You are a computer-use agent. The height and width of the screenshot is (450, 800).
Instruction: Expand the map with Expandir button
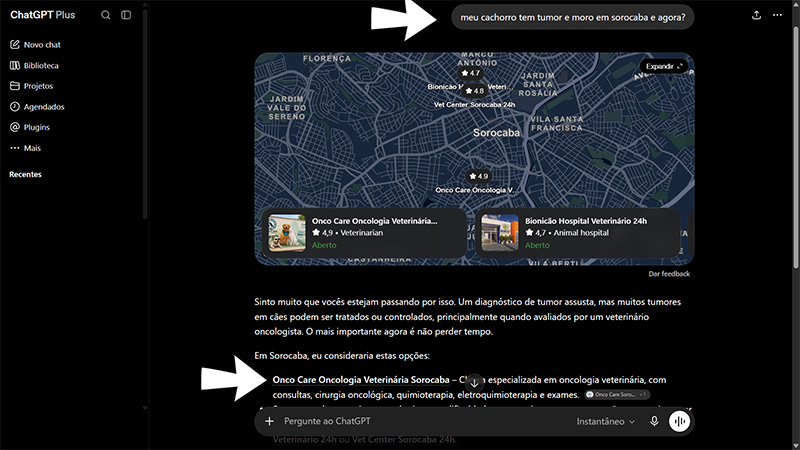click(x=664, y=66)
